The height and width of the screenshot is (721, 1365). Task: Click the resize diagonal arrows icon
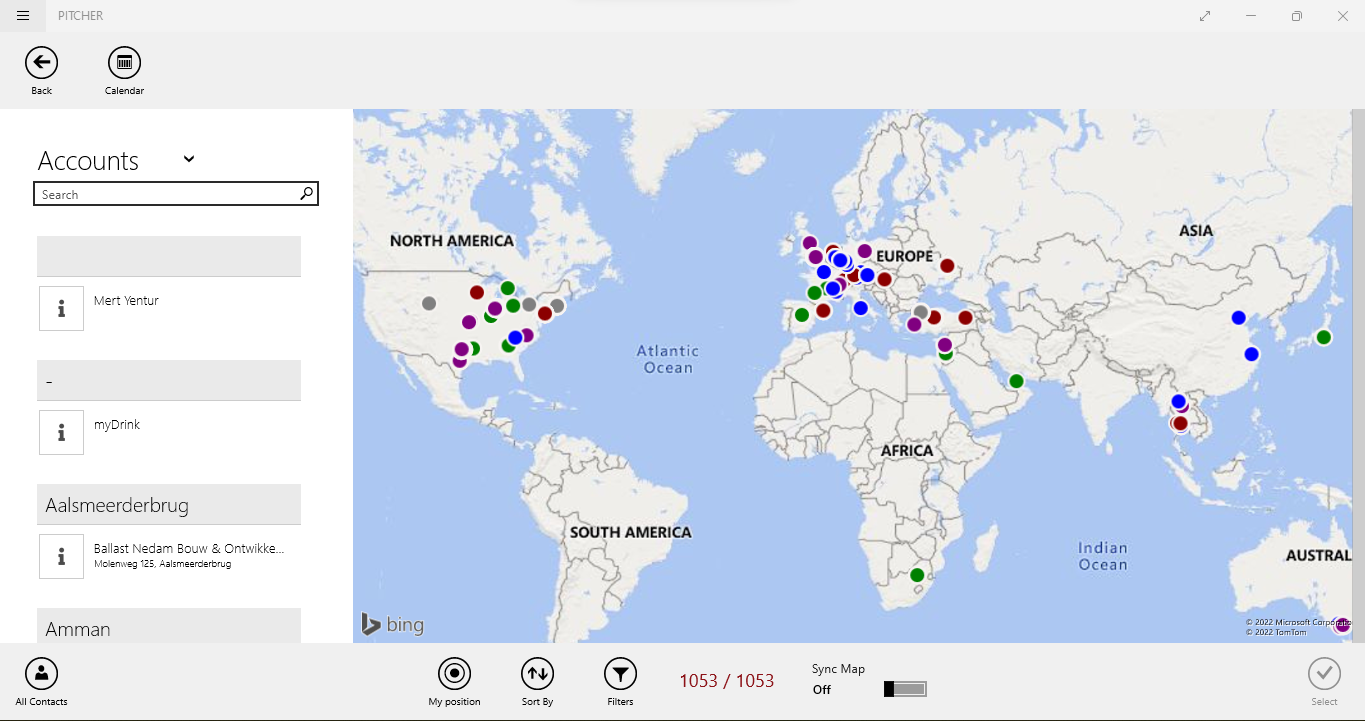pos(1205,15)
